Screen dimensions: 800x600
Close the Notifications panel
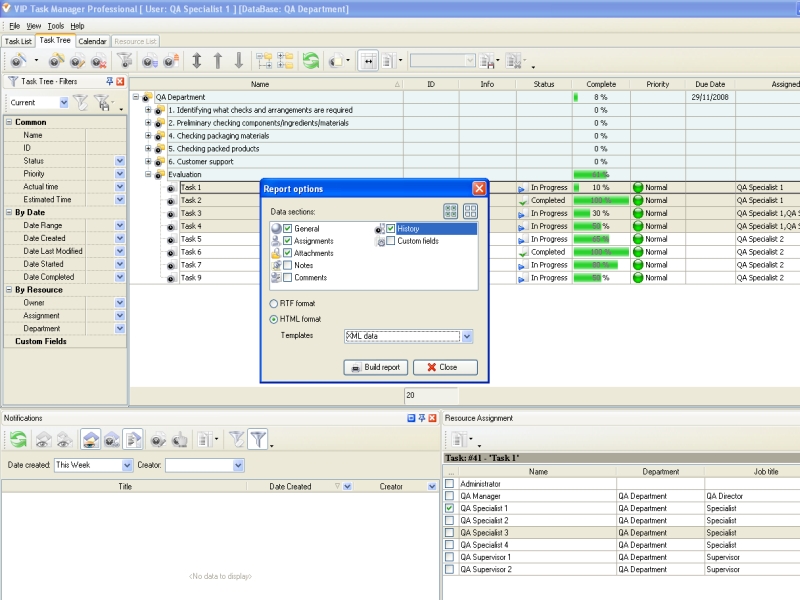[x=433, y=418]
